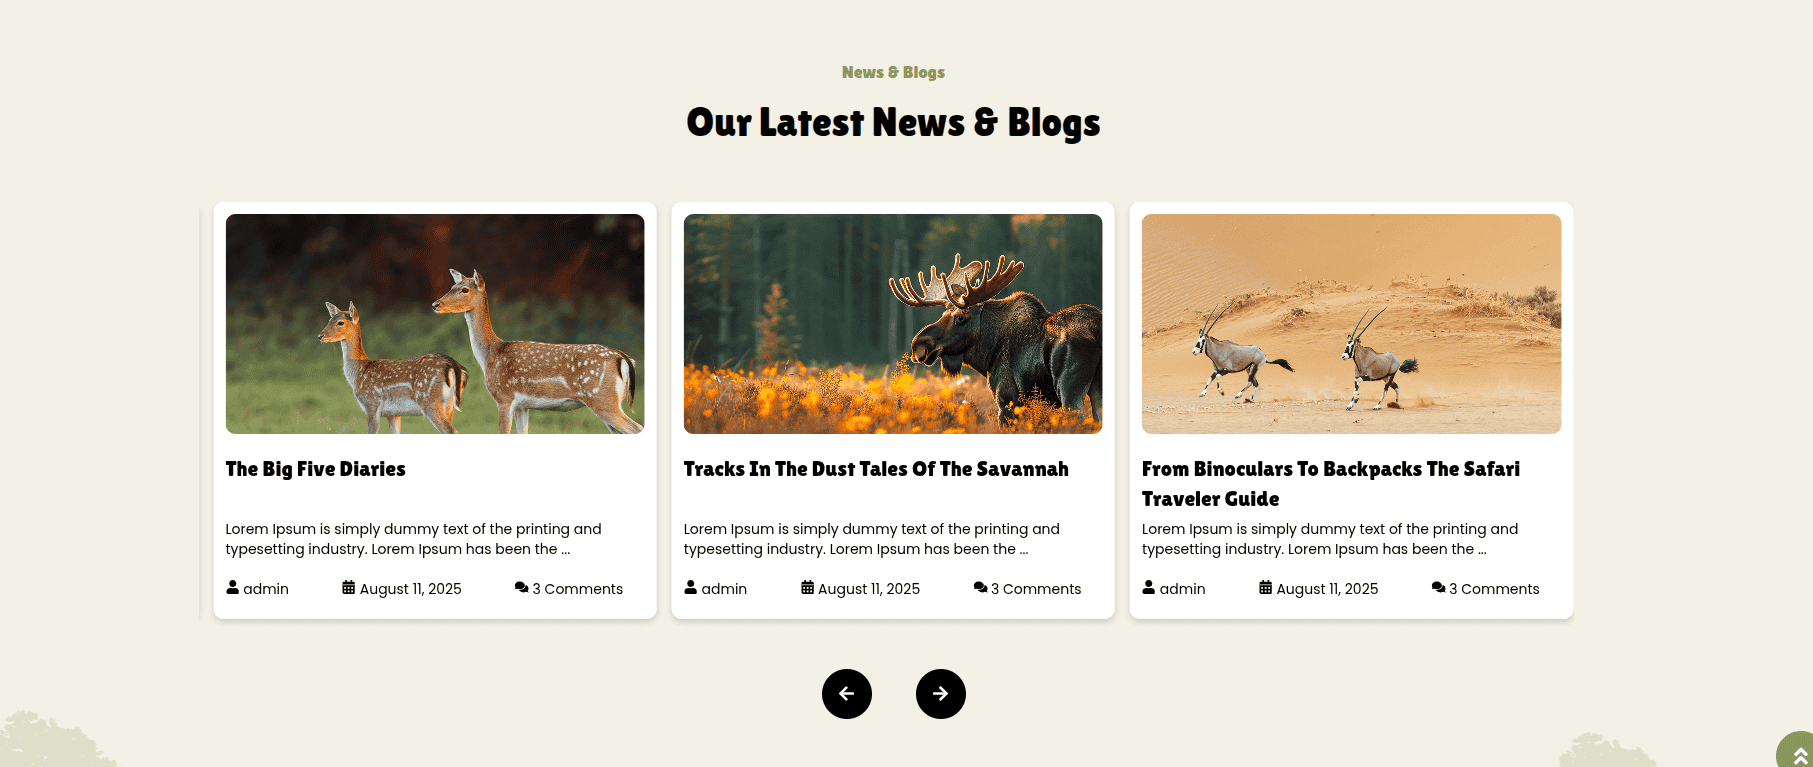This screenshot has height=767, width=1813.
Task: Click the News & Blogs subtitle label
Action: [893, 72]
